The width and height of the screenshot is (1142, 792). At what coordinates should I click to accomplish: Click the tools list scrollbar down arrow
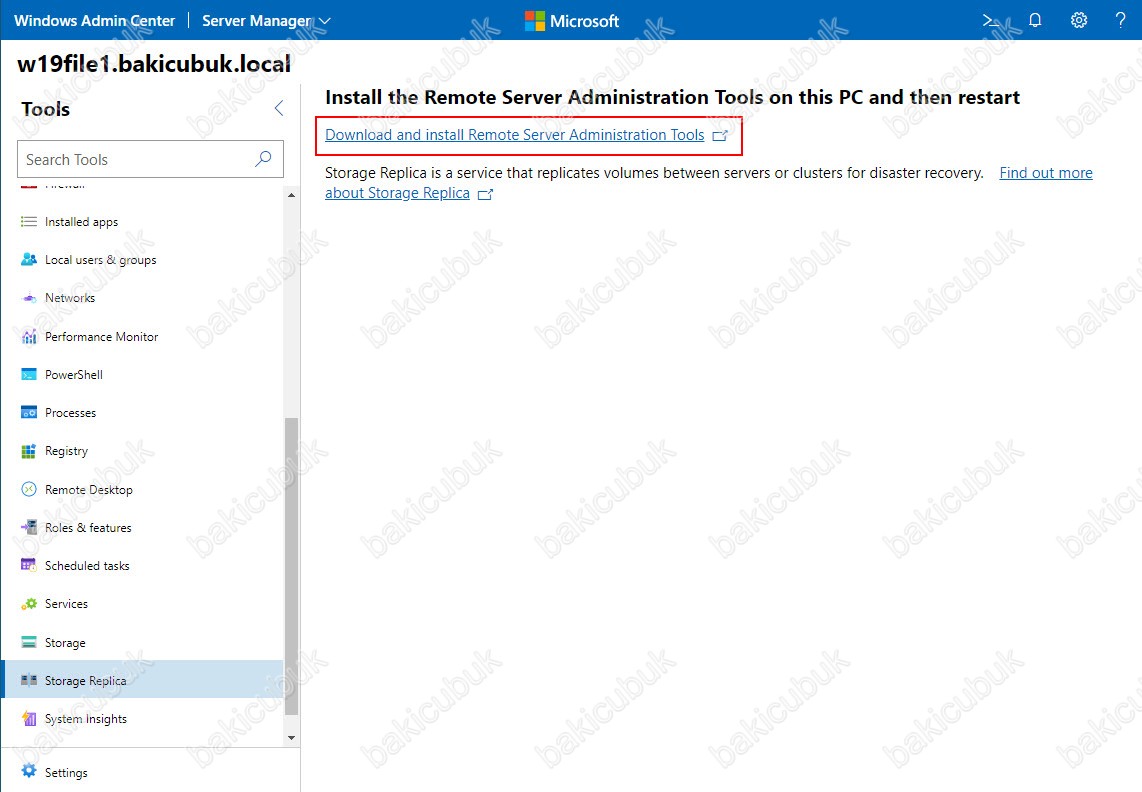(291, 737)
